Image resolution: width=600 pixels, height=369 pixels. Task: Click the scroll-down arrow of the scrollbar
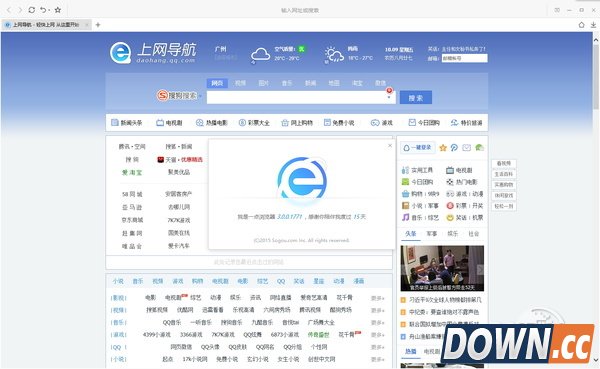coord(596,360)
